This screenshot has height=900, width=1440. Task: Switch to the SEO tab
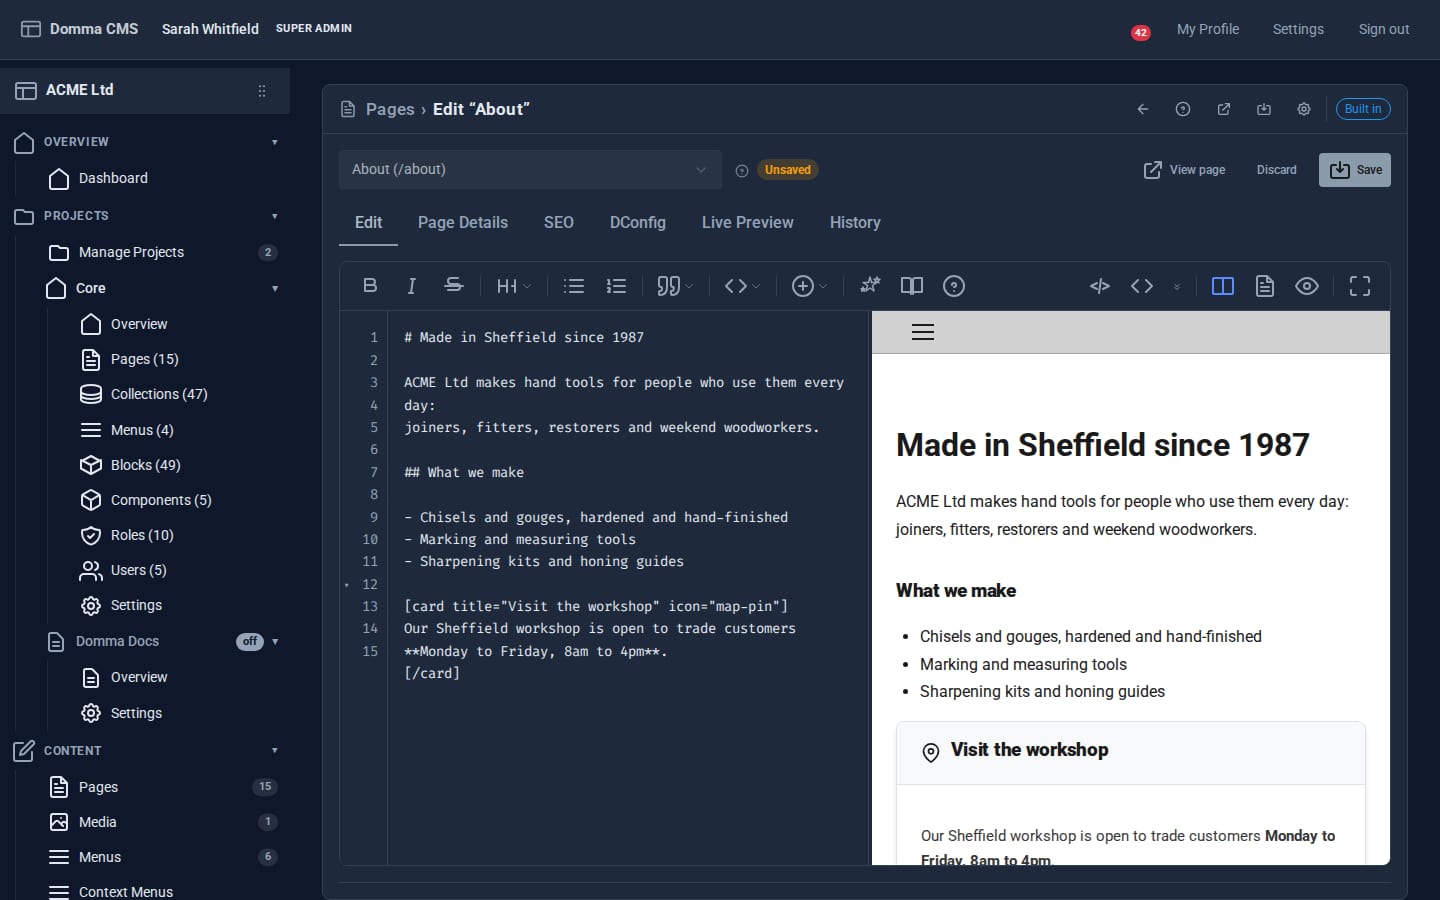[x=559, y=223]
